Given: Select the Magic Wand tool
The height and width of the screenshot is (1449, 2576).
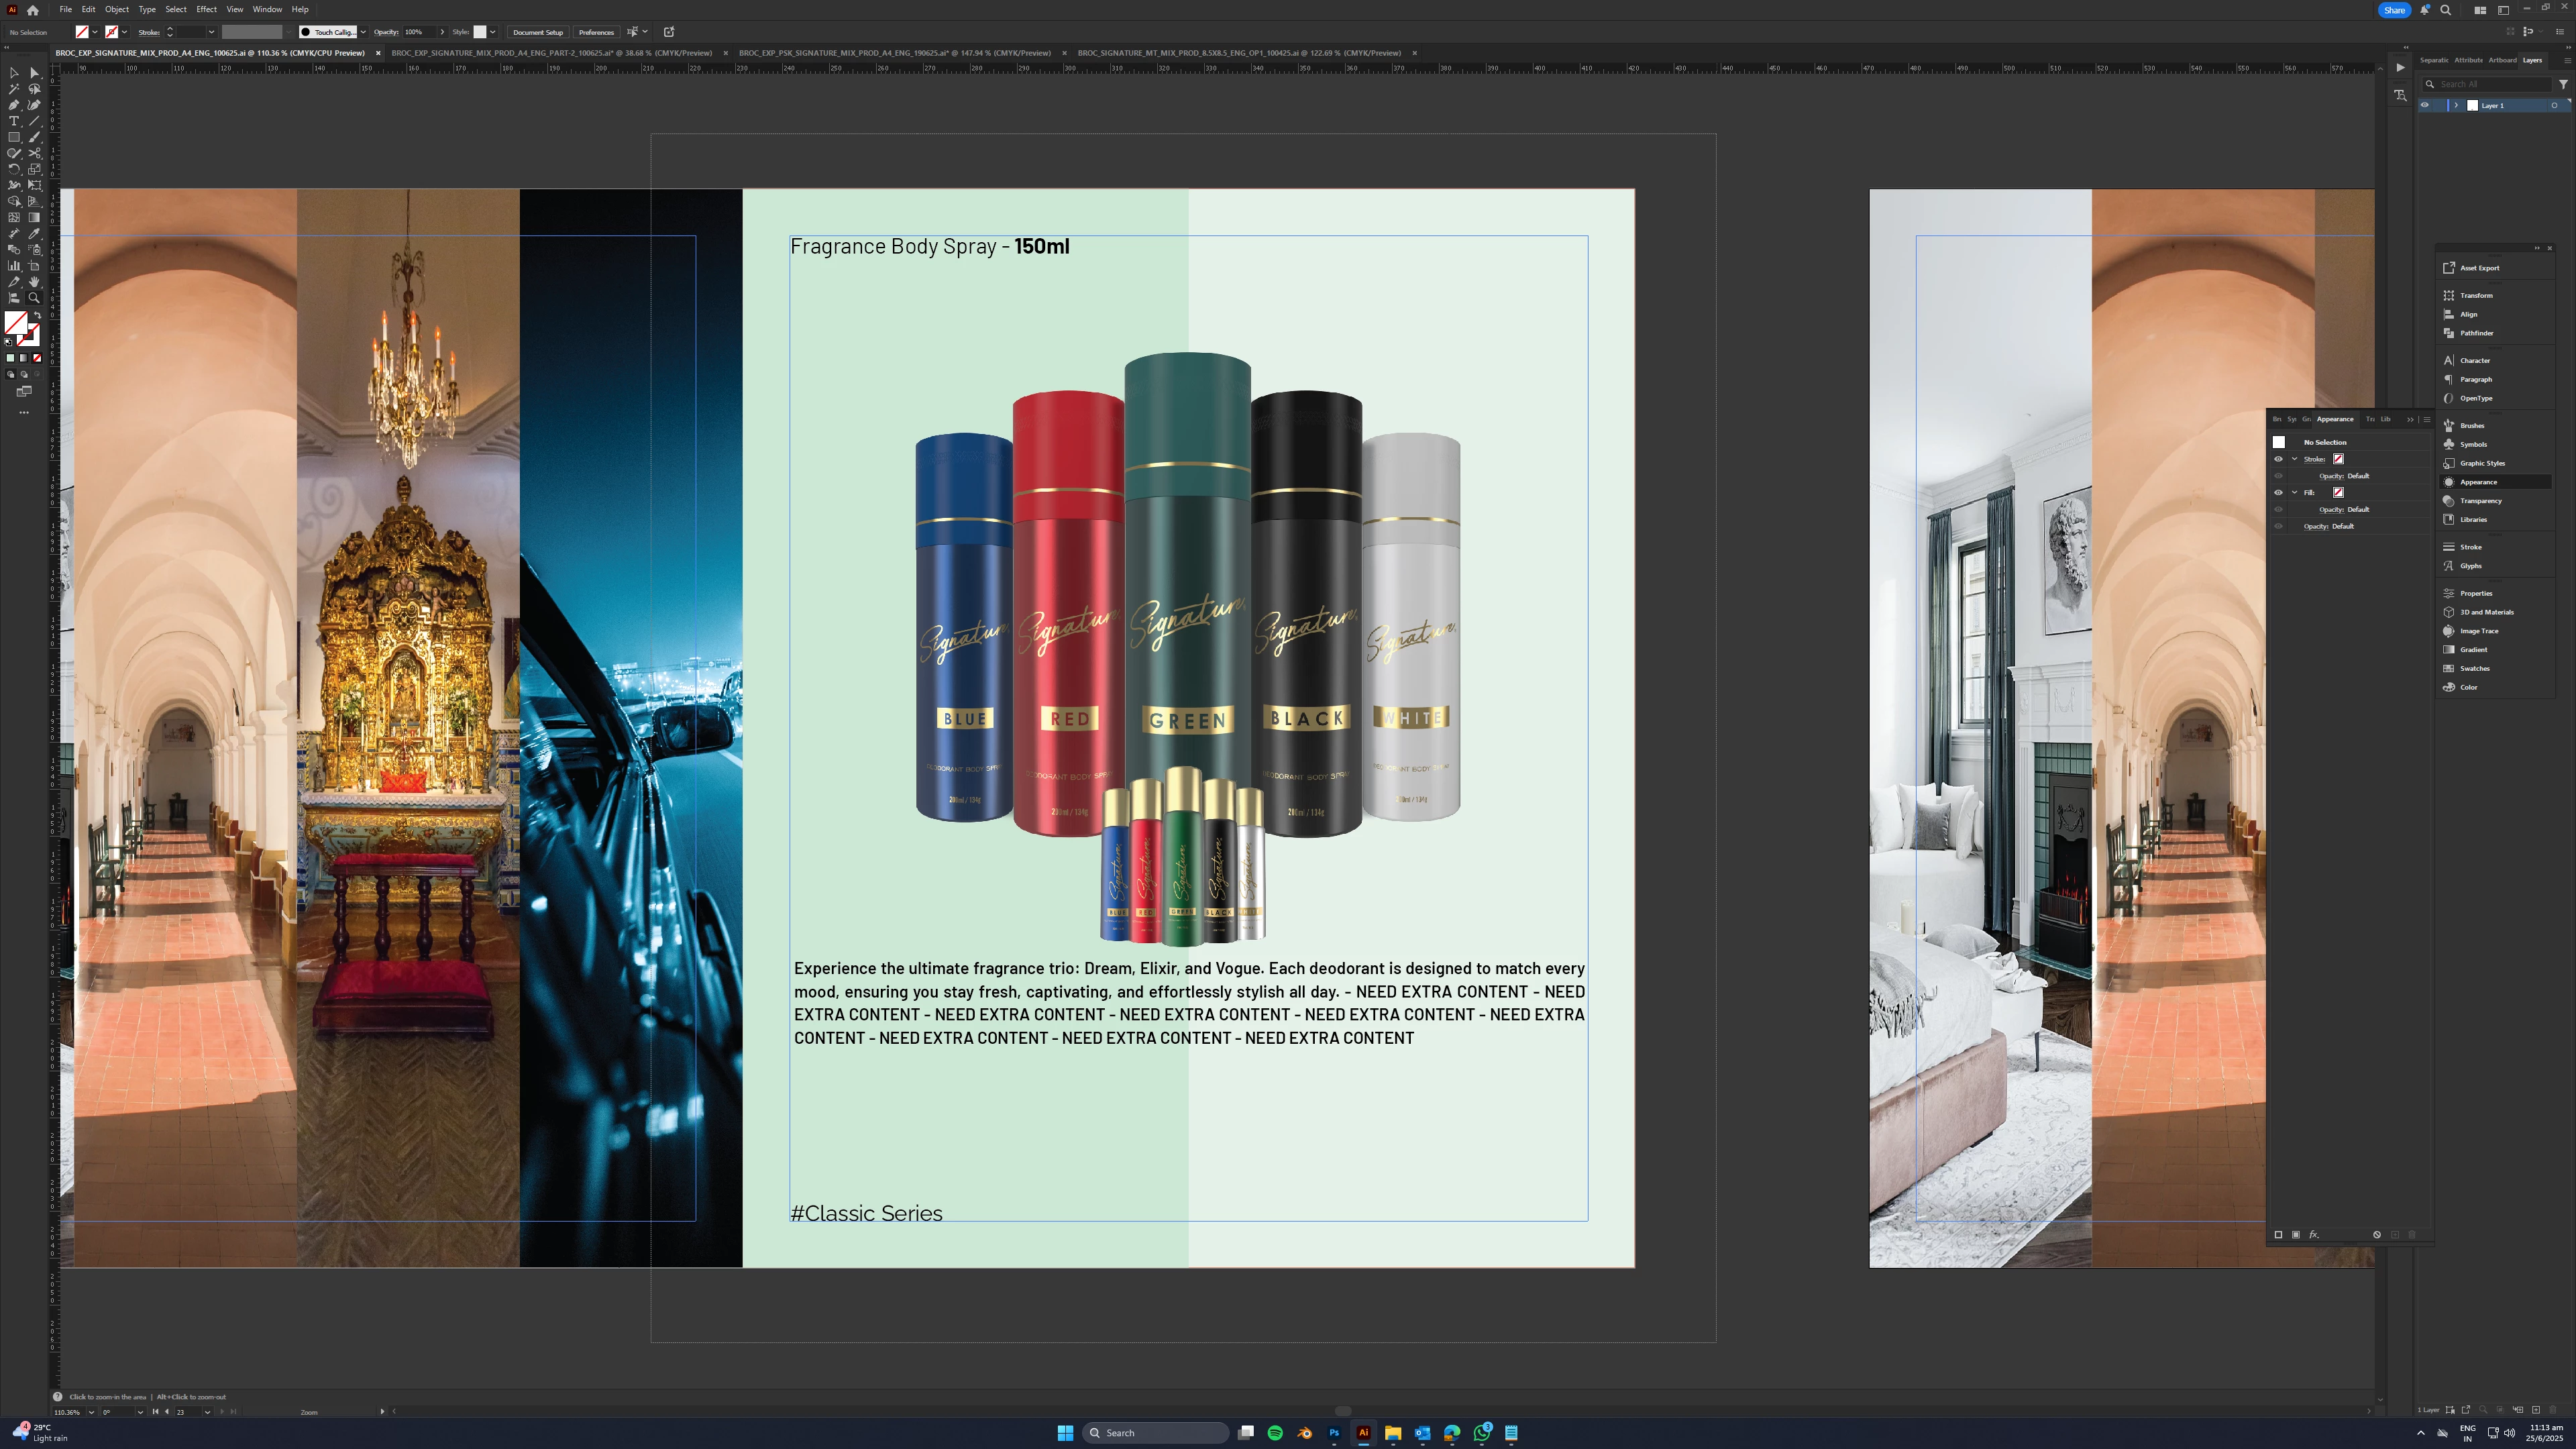Looking at the screenshot, I should [x=14, y=89].
